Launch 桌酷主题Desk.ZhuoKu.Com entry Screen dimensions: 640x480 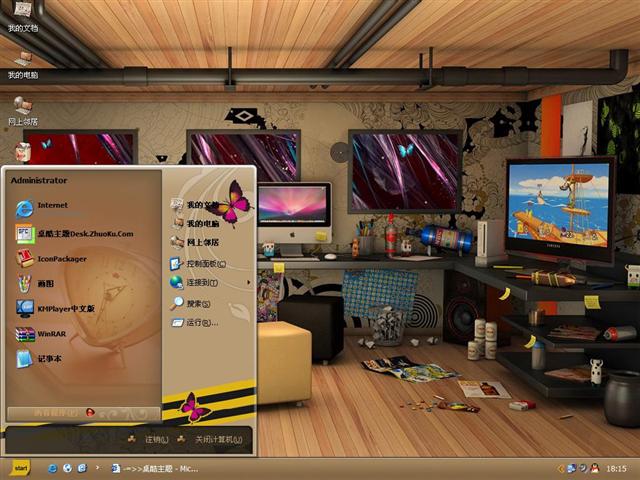coord(74,234)
